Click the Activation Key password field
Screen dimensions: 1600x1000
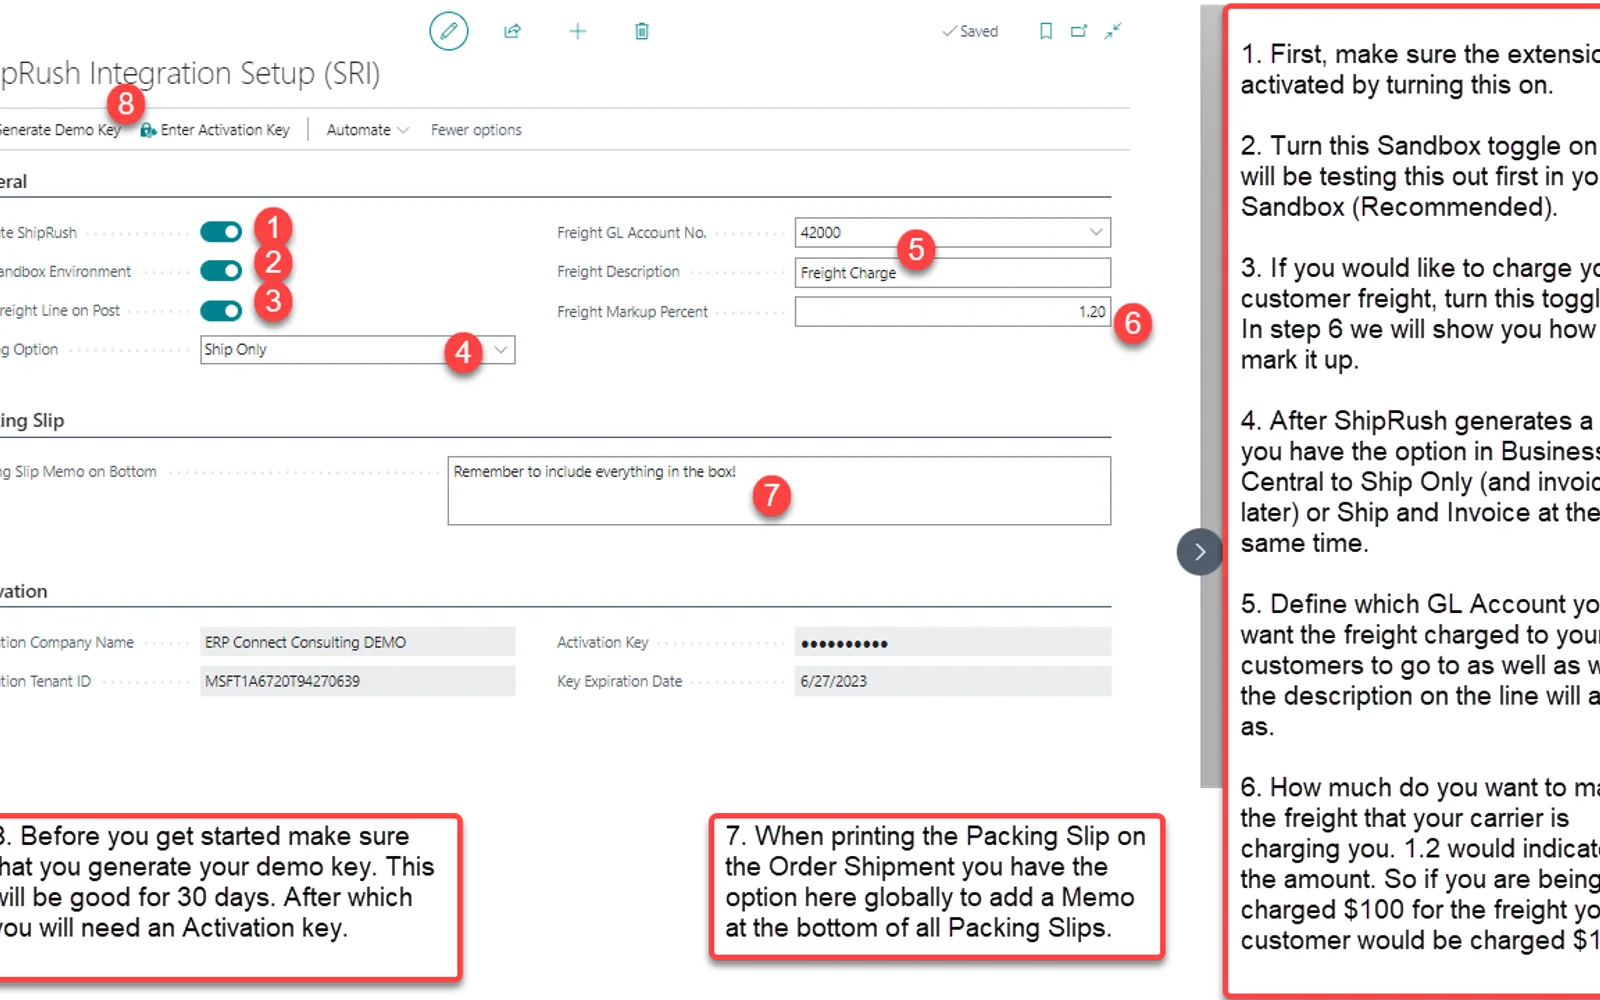(953, 642)
